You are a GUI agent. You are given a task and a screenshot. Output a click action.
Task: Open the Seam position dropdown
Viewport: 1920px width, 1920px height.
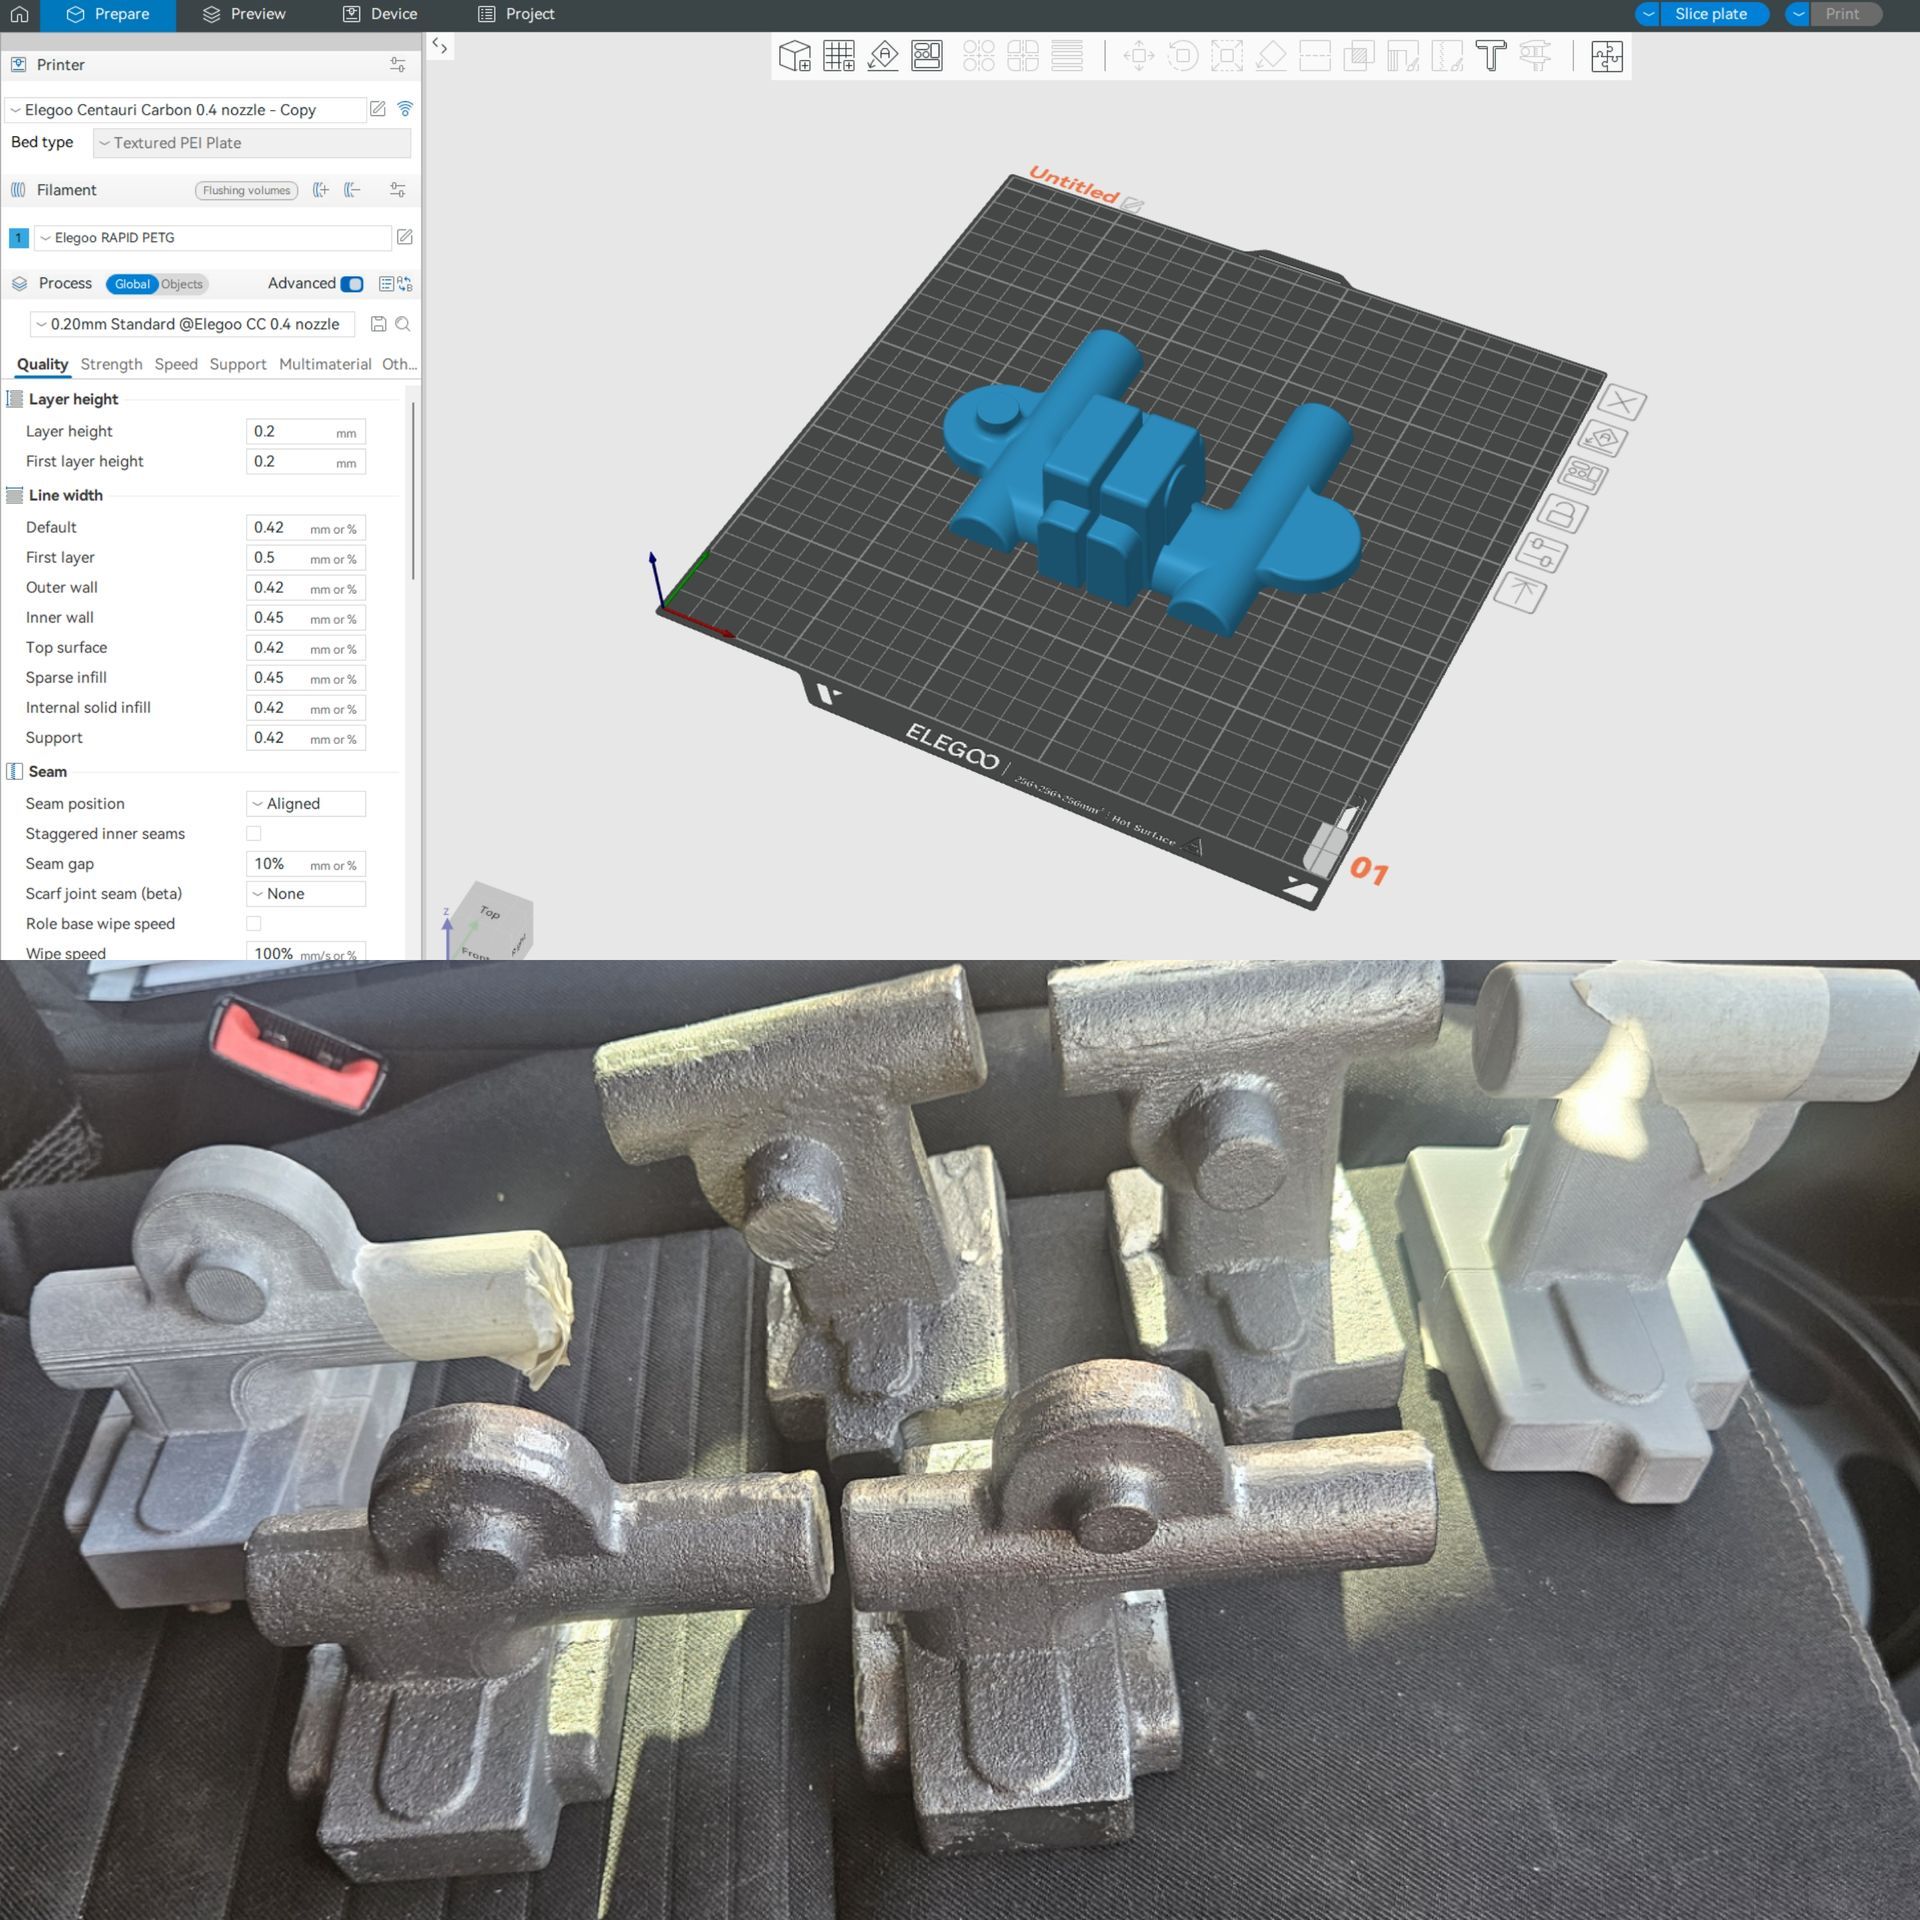(305, 803)
